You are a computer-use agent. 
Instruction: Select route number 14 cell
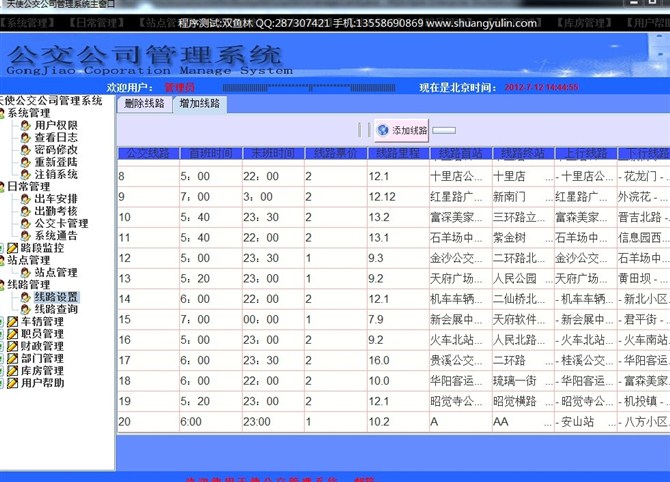tap(148, 299)
